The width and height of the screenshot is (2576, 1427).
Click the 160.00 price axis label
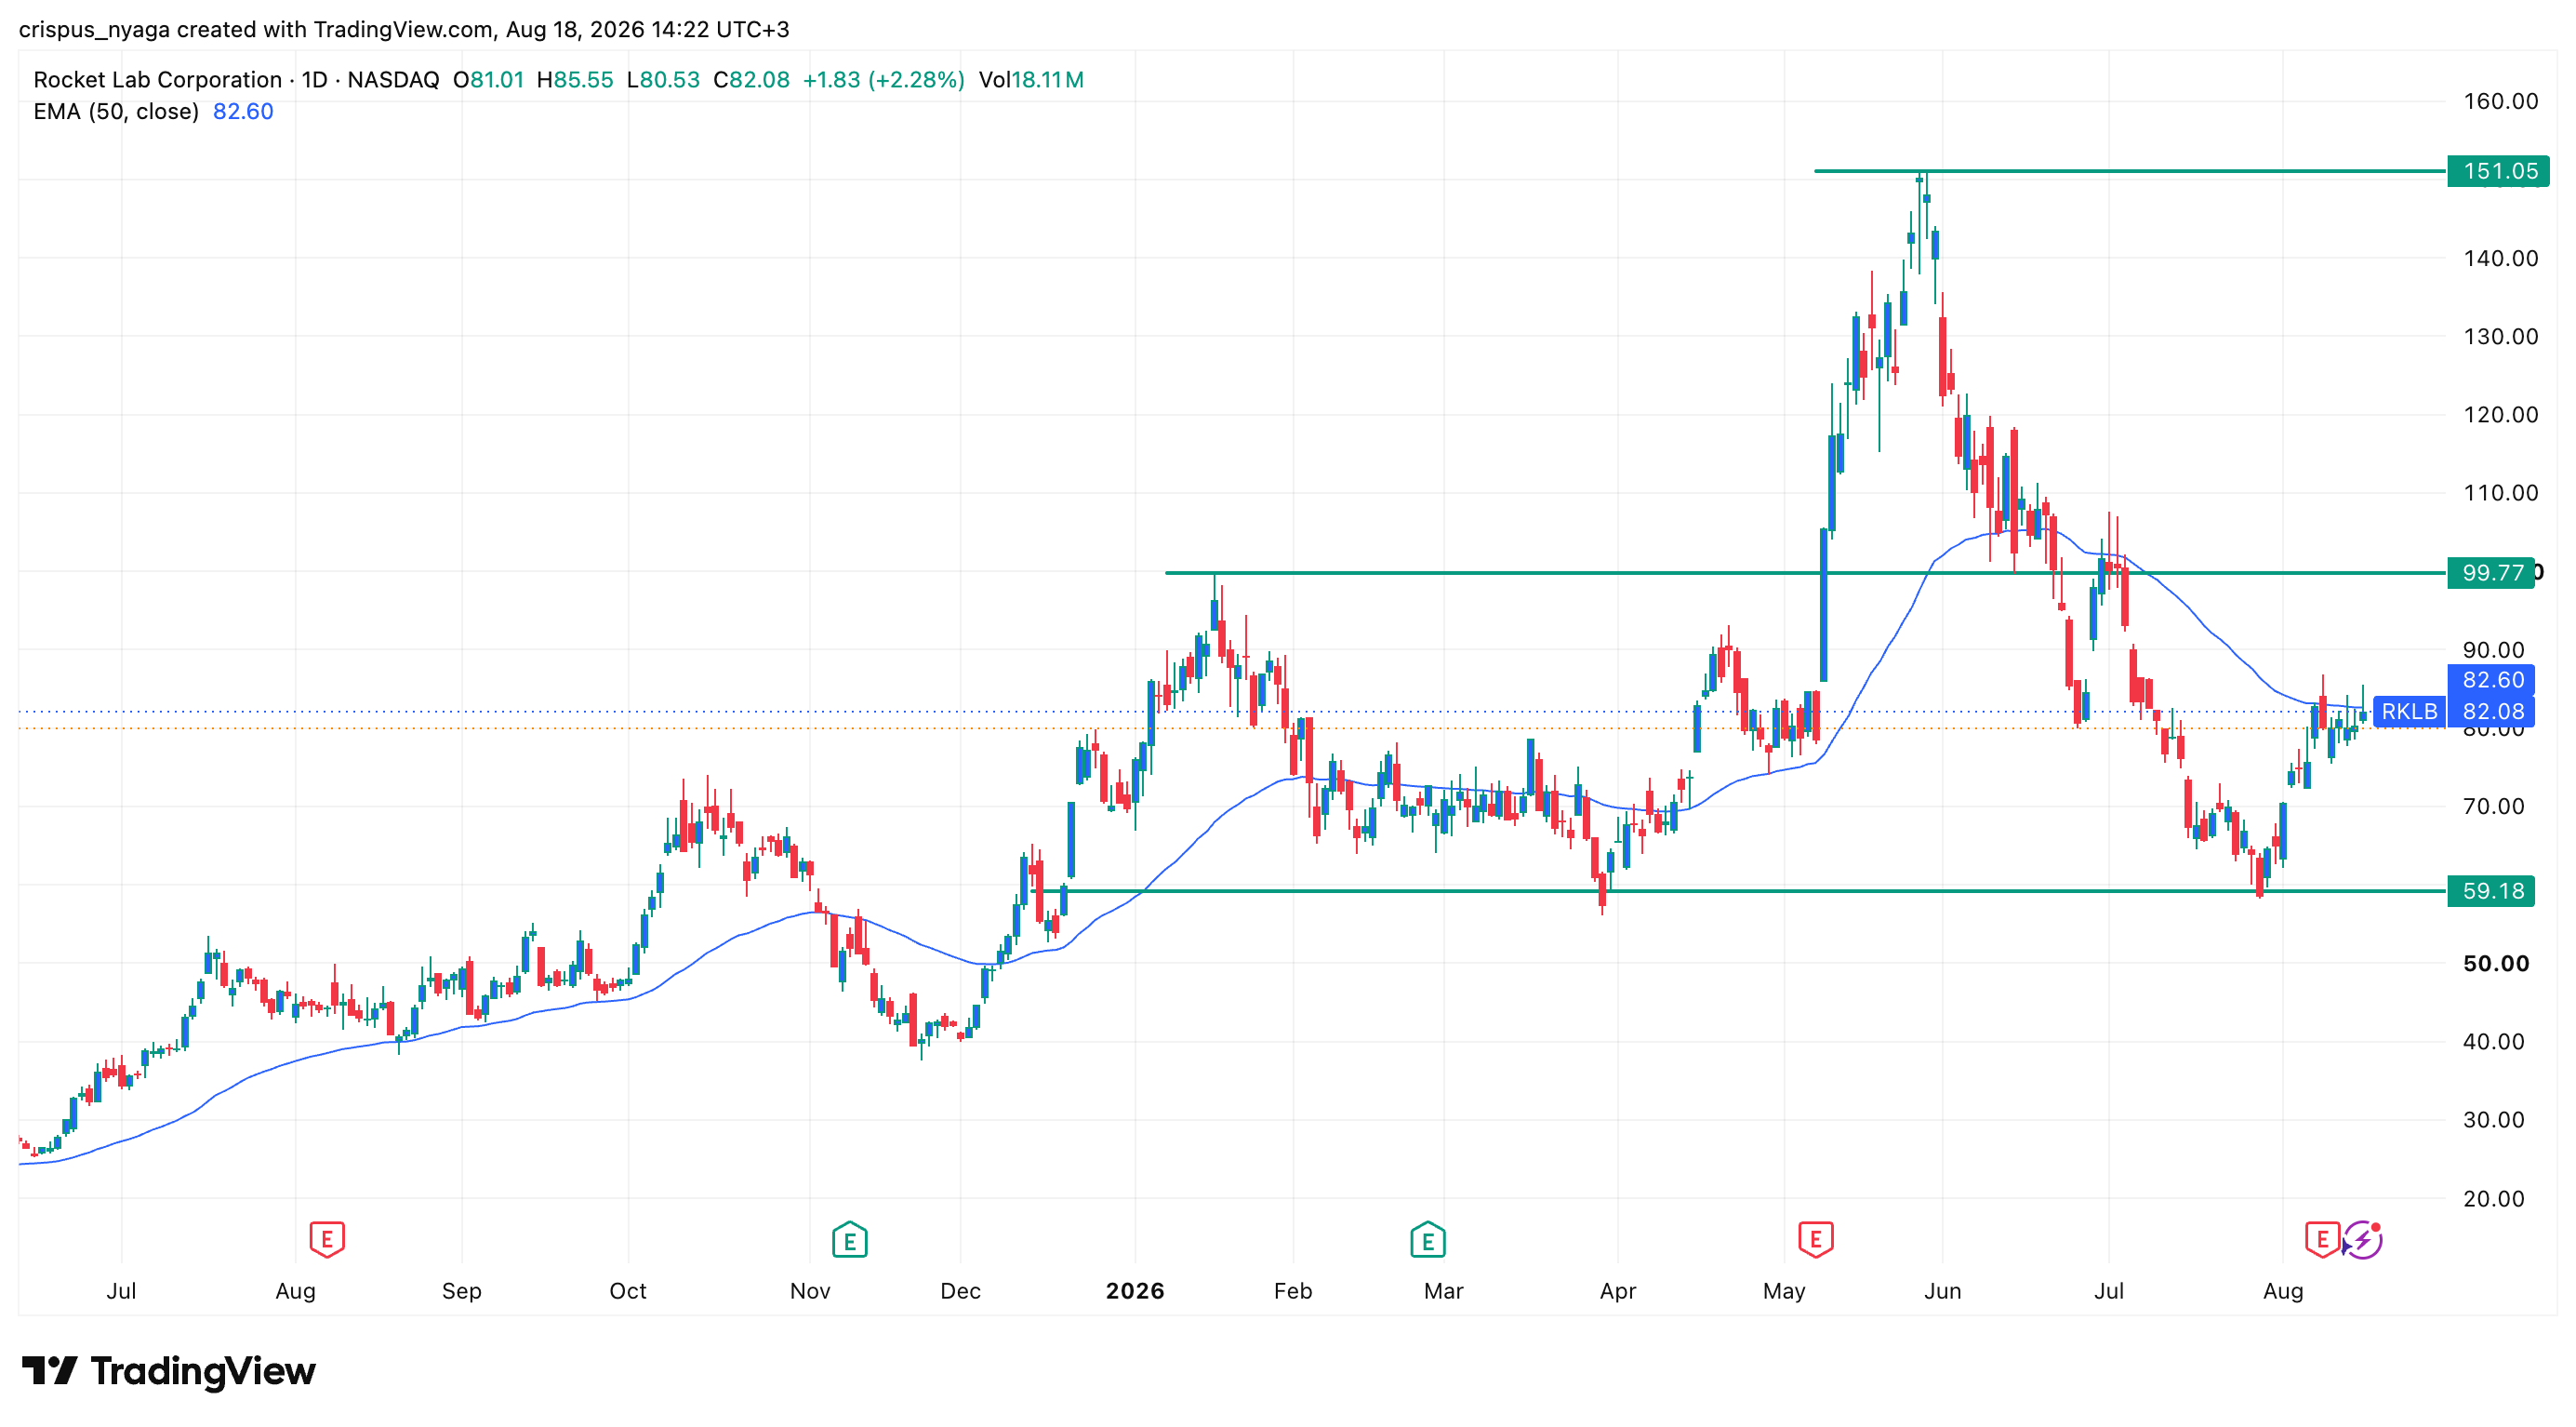[2500, 101]
